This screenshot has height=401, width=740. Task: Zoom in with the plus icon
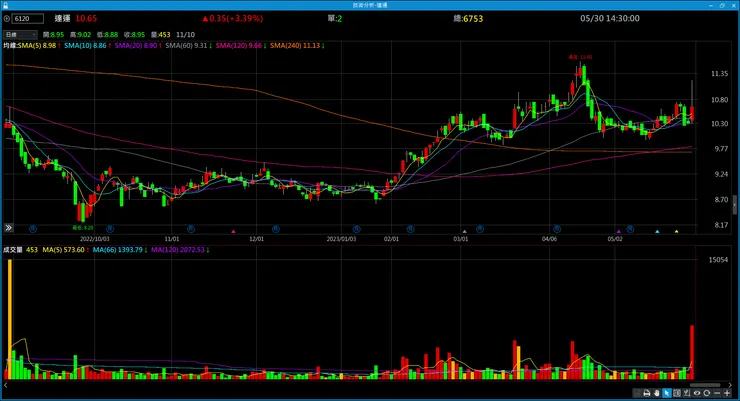(727, 393)
